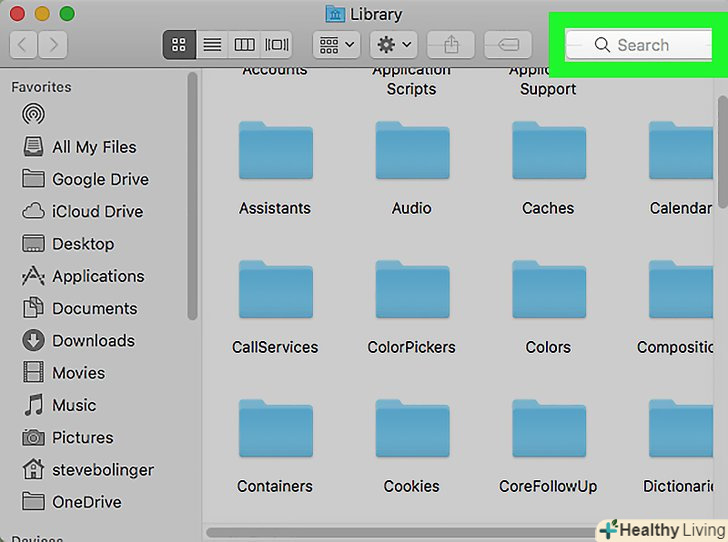The width and height of the screenshot is (728, 542).
Task: Go back with the left arrow button
Action: (23, 45)
